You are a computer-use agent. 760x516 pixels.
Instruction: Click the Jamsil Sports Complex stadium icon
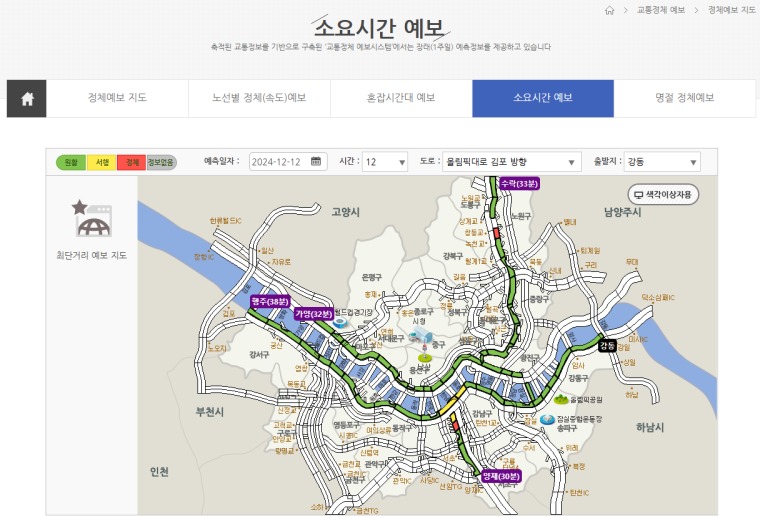tap(547, 419)
